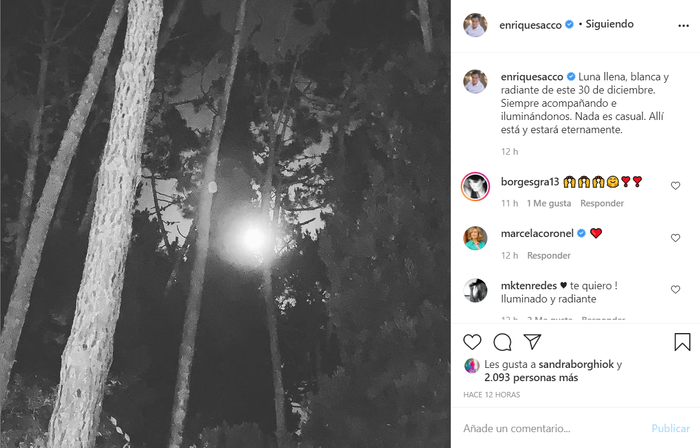700x448 pixels.
Task: Like marcelacoronel's comment
Action: 675,238
